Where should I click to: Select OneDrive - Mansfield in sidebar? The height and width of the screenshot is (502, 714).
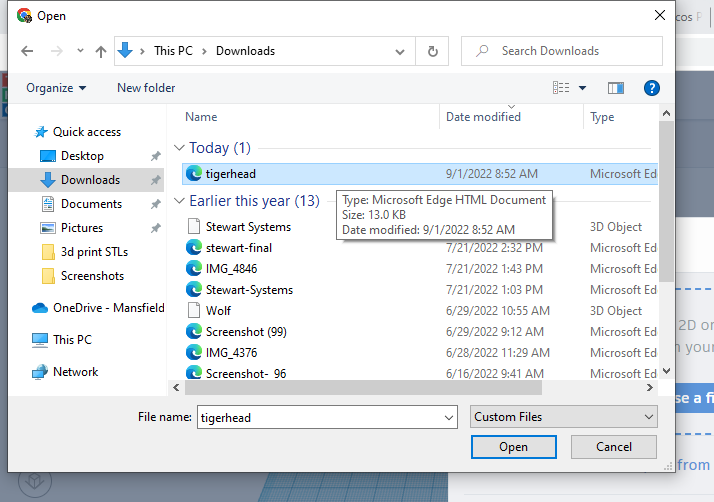coord(108,308)
